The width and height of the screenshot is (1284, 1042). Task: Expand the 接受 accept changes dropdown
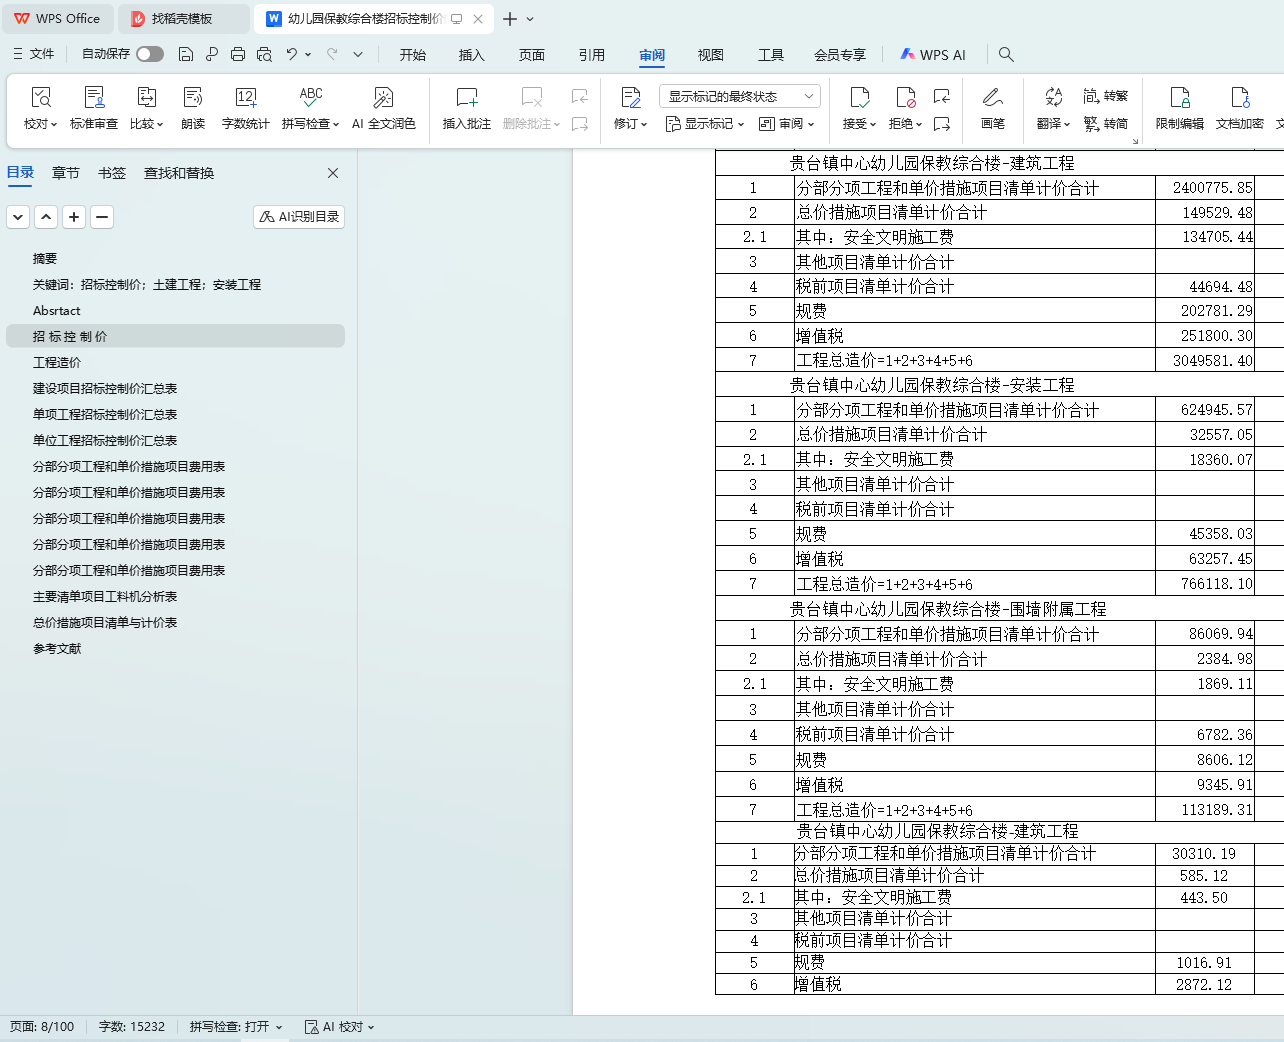pos(859,124)
